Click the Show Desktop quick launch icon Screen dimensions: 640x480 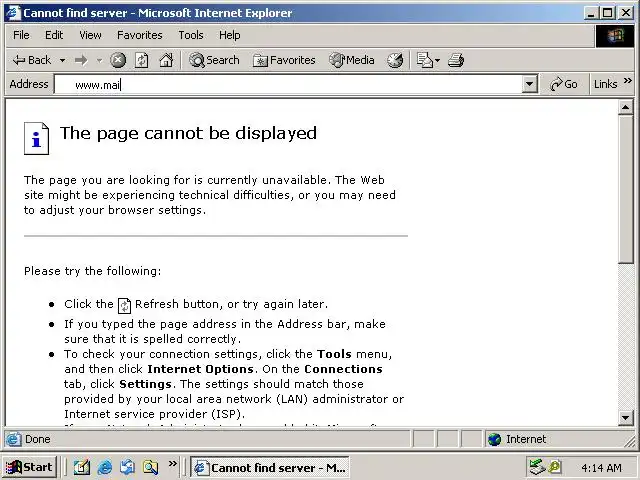coord(82,467)
